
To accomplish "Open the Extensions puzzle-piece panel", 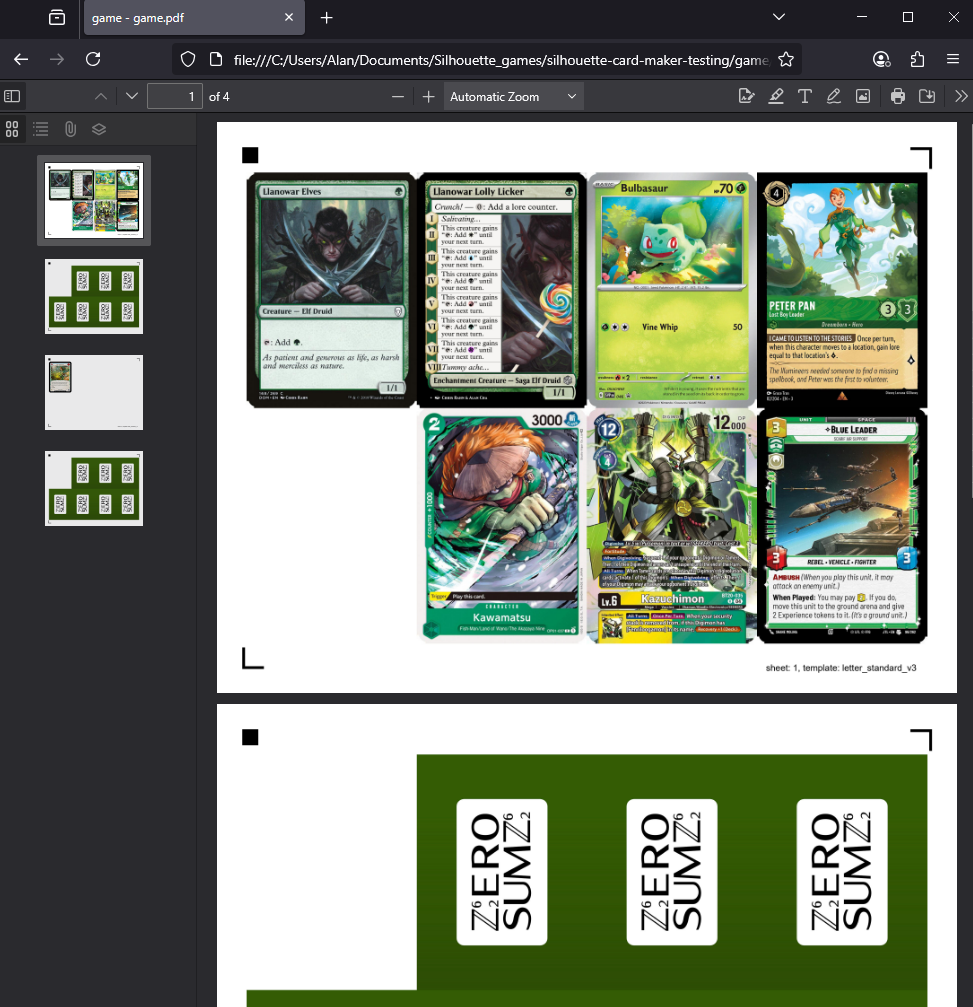I will click(x=917, y=59).
